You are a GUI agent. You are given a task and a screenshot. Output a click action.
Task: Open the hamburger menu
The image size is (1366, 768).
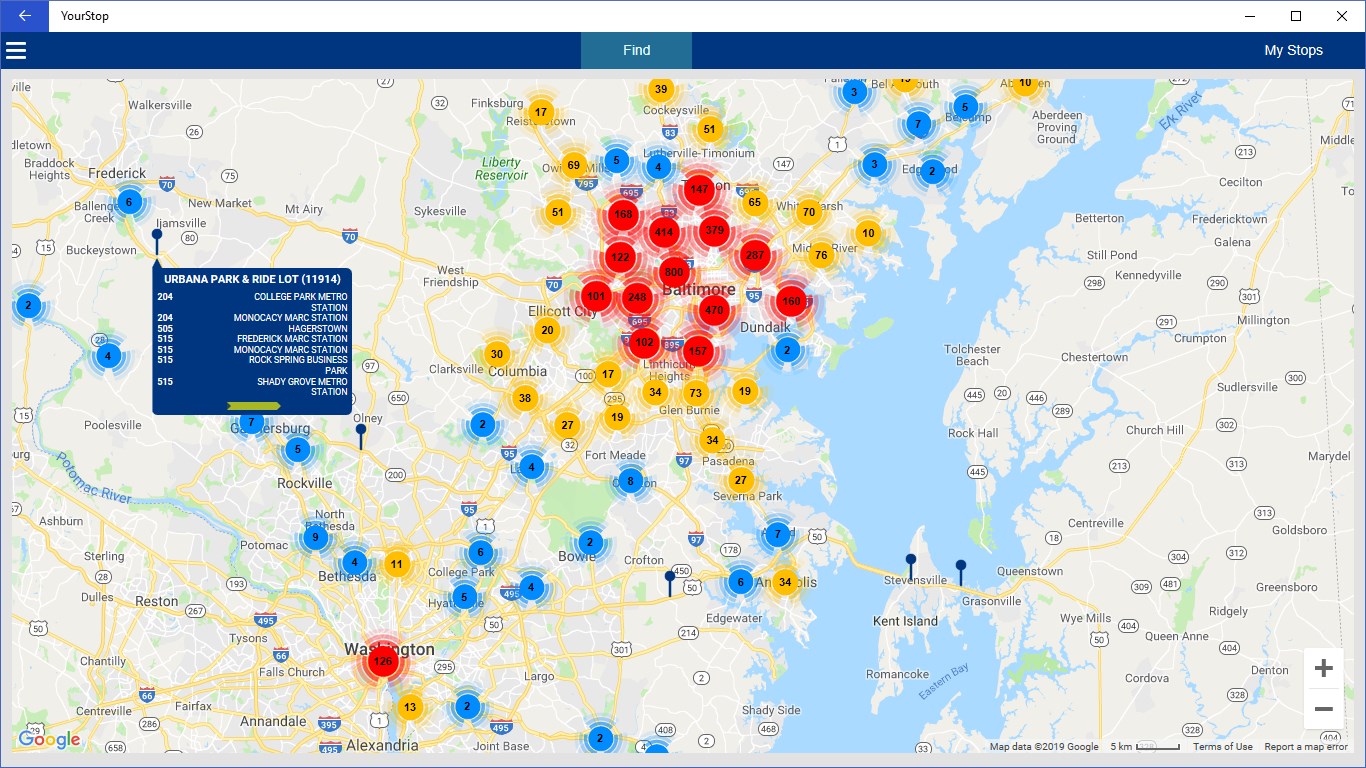pyautogui.click(x=16, y=50)
